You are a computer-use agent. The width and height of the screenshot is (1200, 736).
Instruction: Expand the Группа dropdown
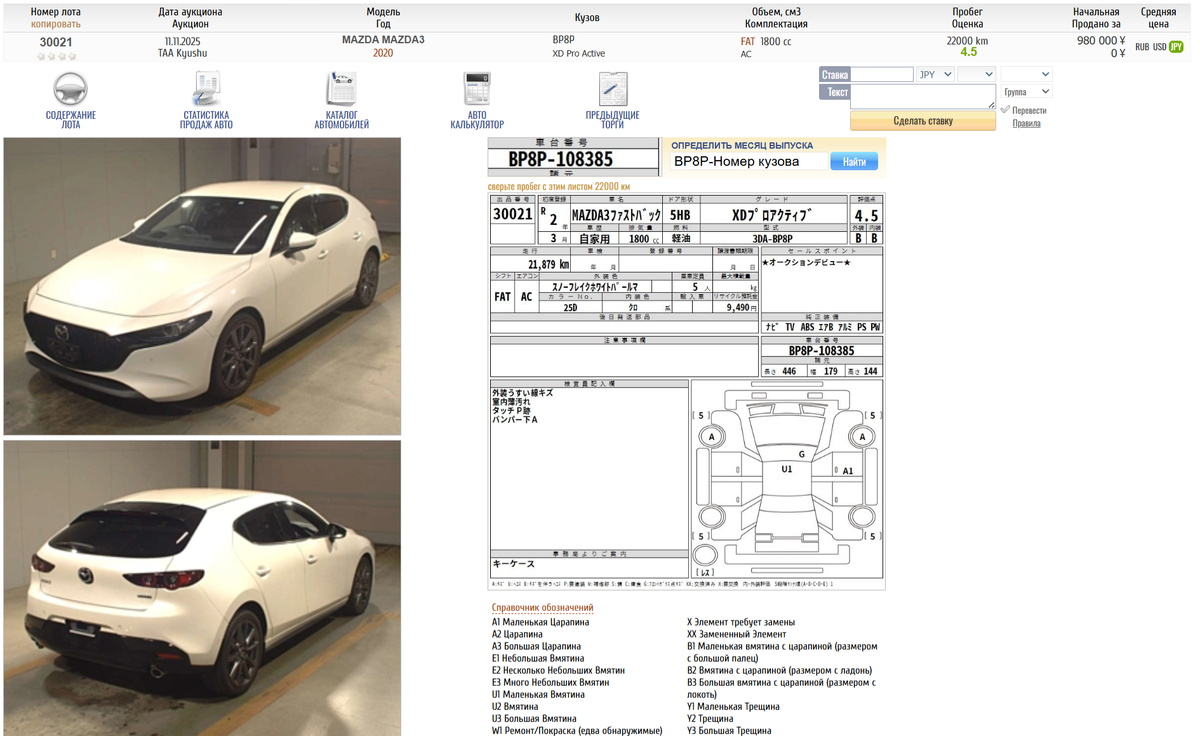tap(1026, 92)
